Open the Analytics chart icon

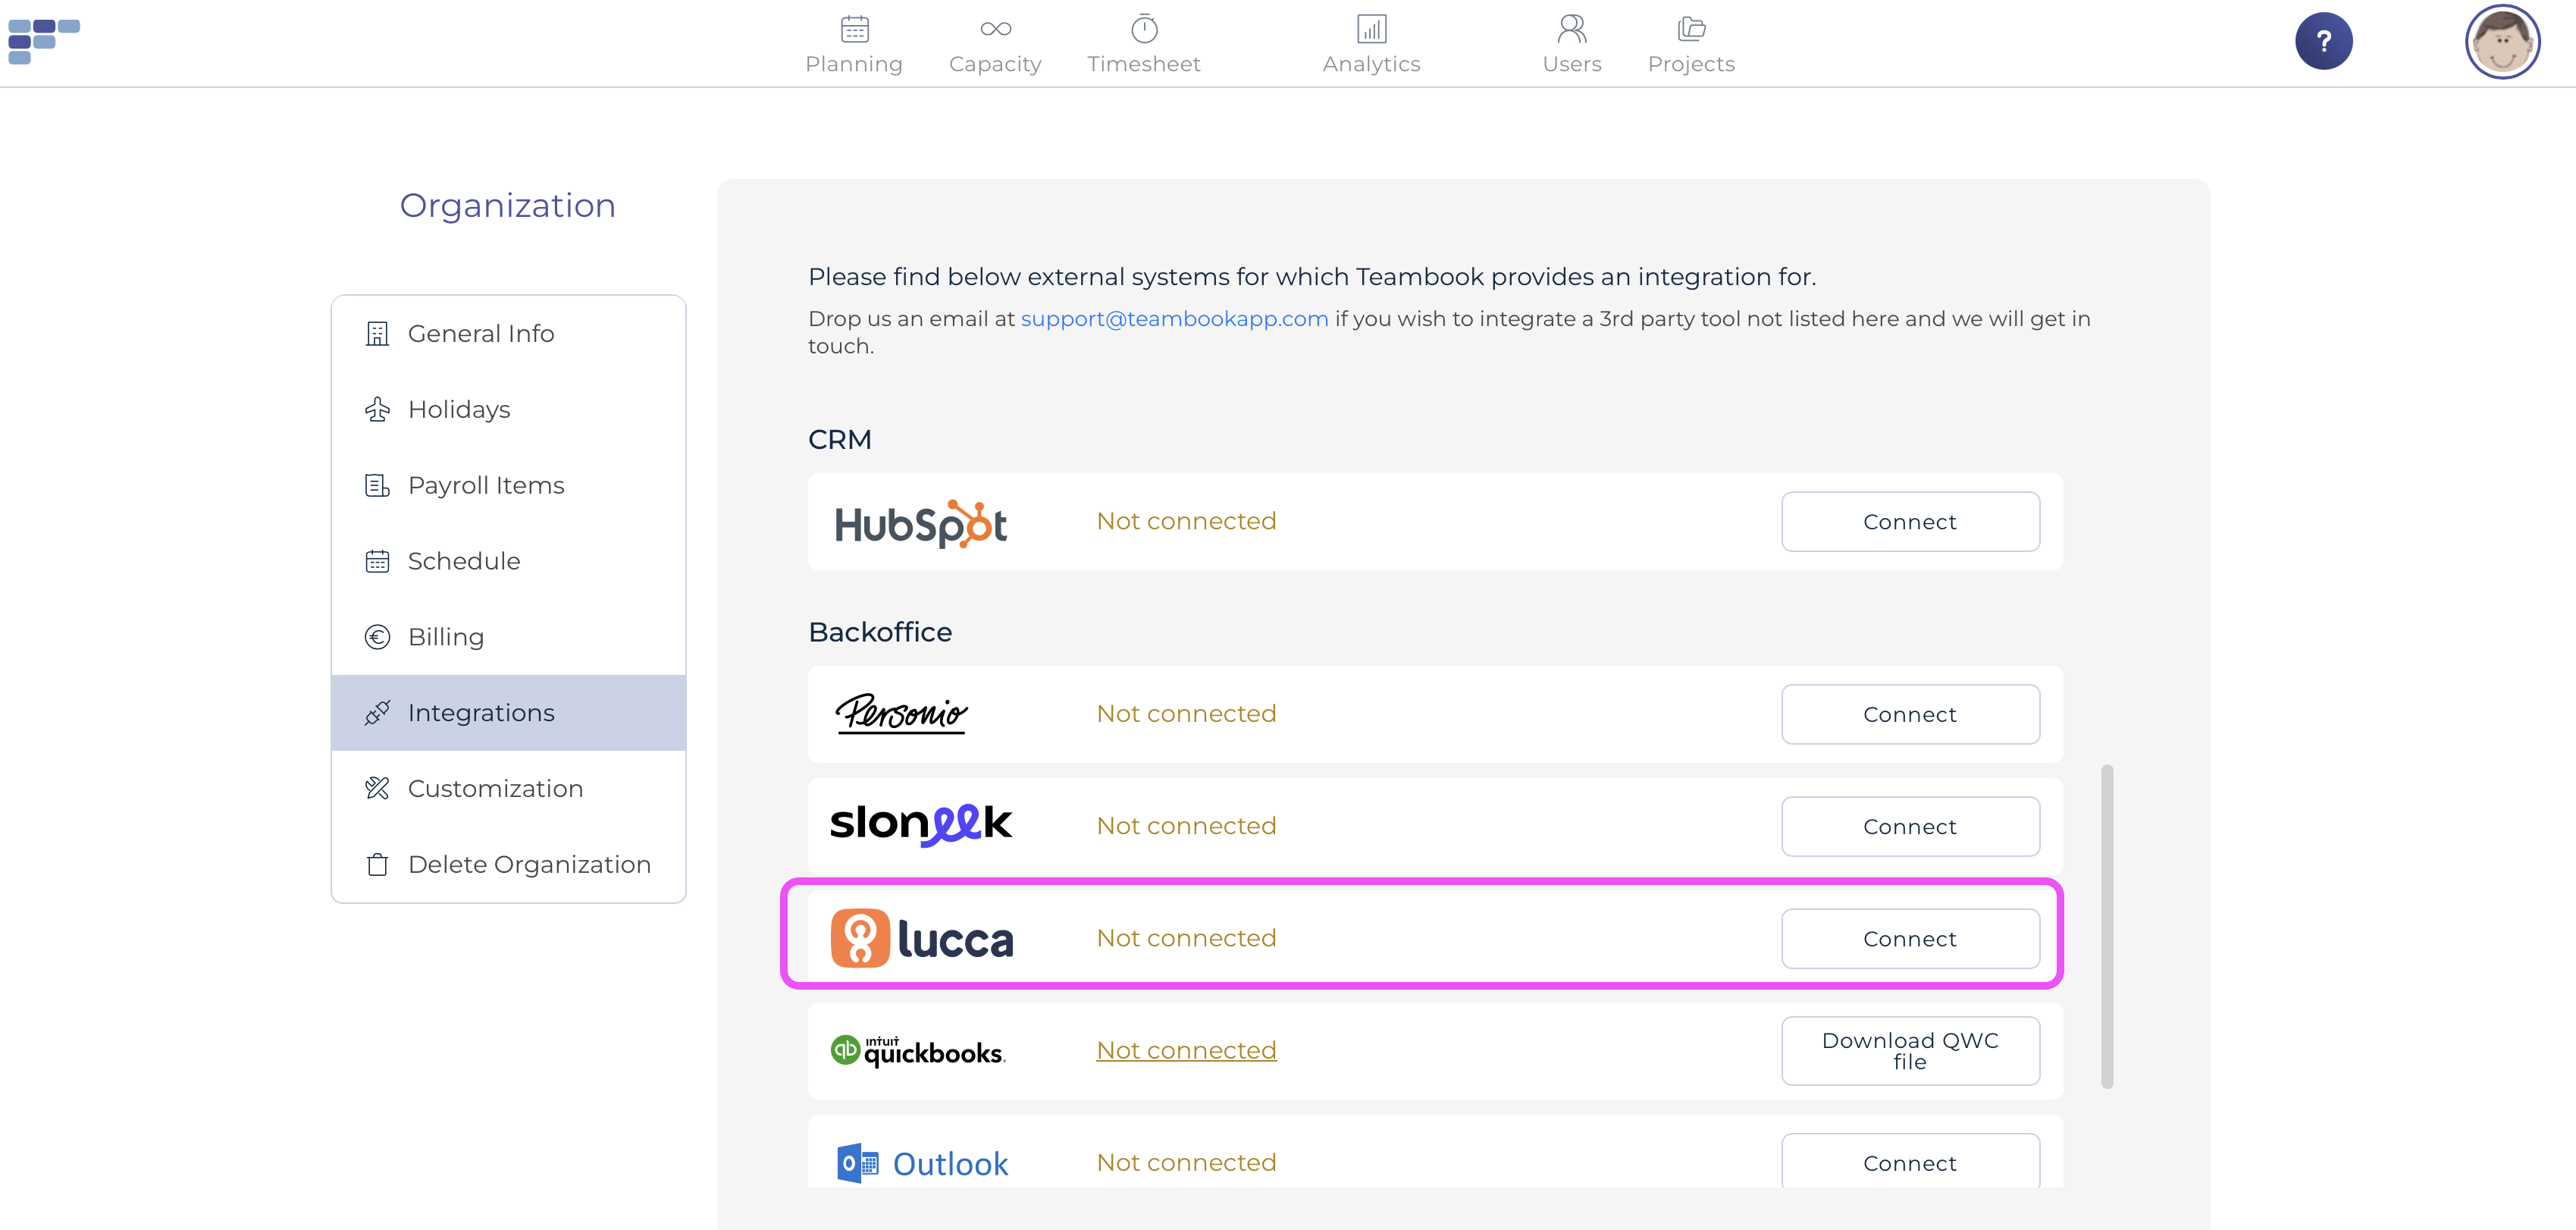[1371, 29]
